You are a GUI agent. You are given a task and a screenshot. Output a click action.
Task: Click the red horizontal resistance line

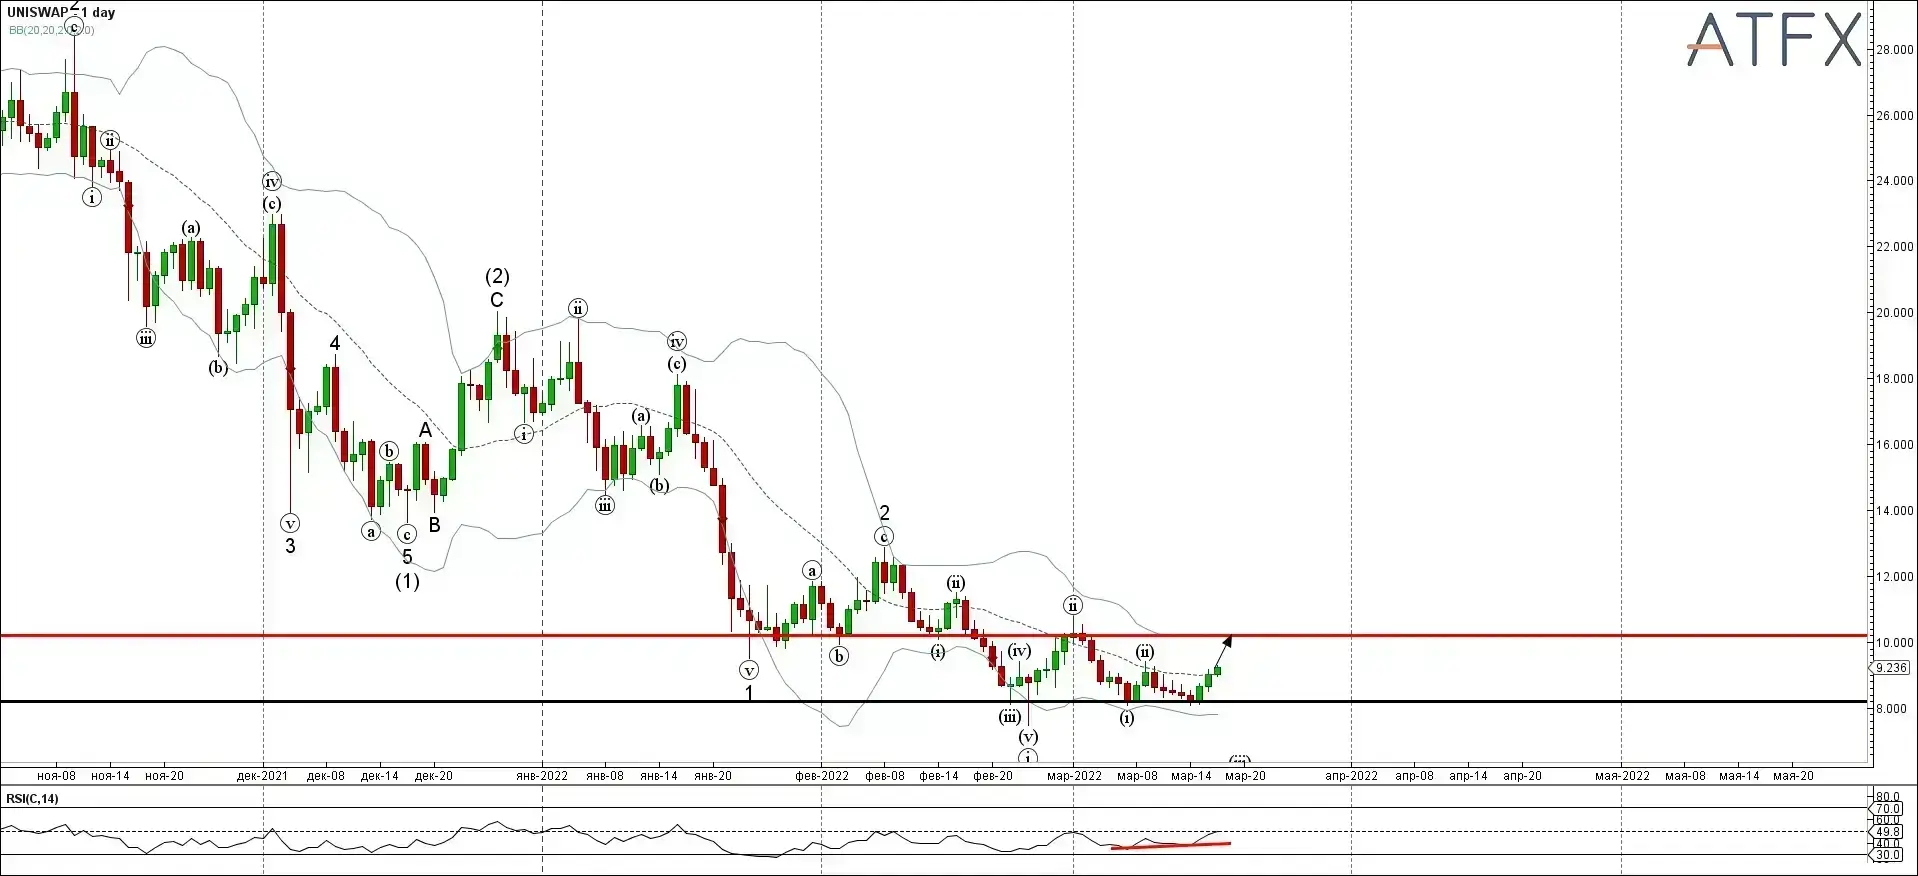pos(934,635)
